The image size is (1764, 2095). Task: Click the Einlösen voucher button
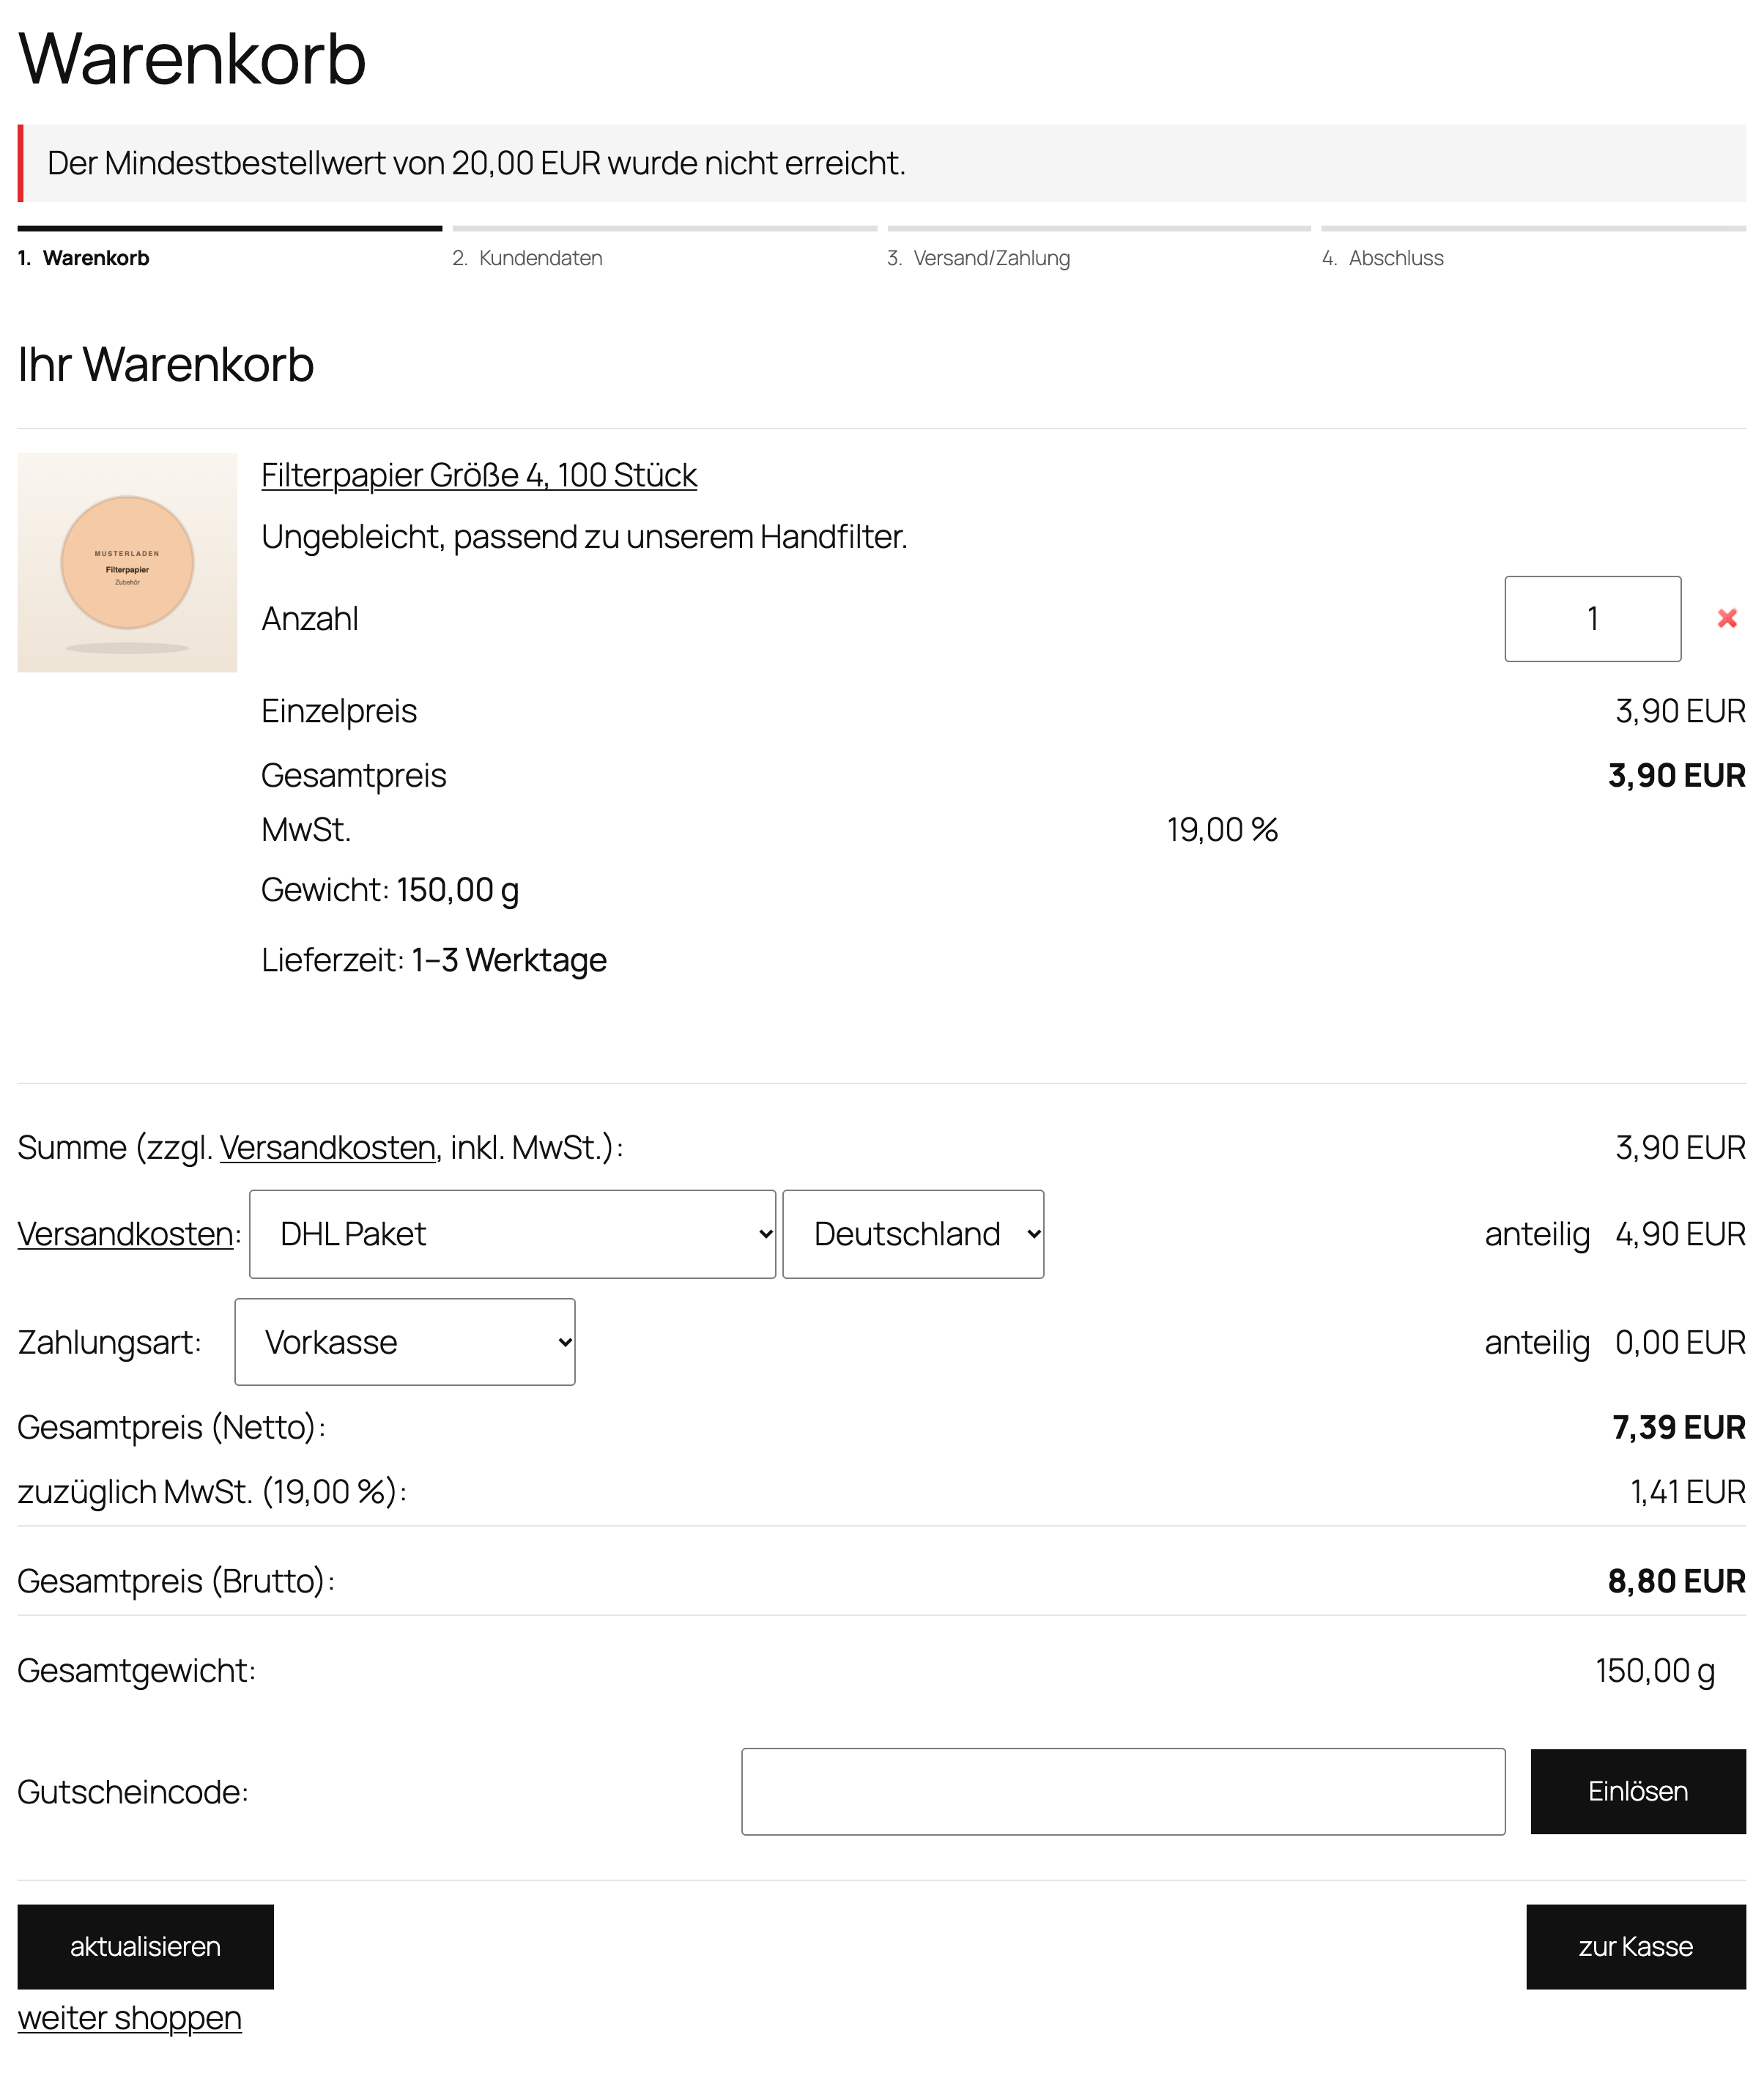pos(1638,1792)
